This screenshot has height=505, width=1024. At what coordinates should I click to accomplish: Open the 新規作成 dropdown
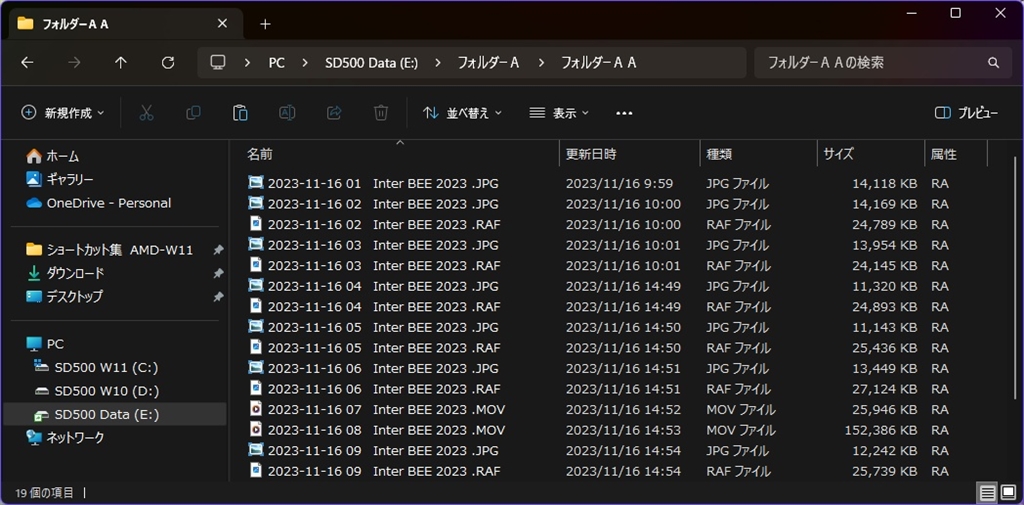[63, 113]
